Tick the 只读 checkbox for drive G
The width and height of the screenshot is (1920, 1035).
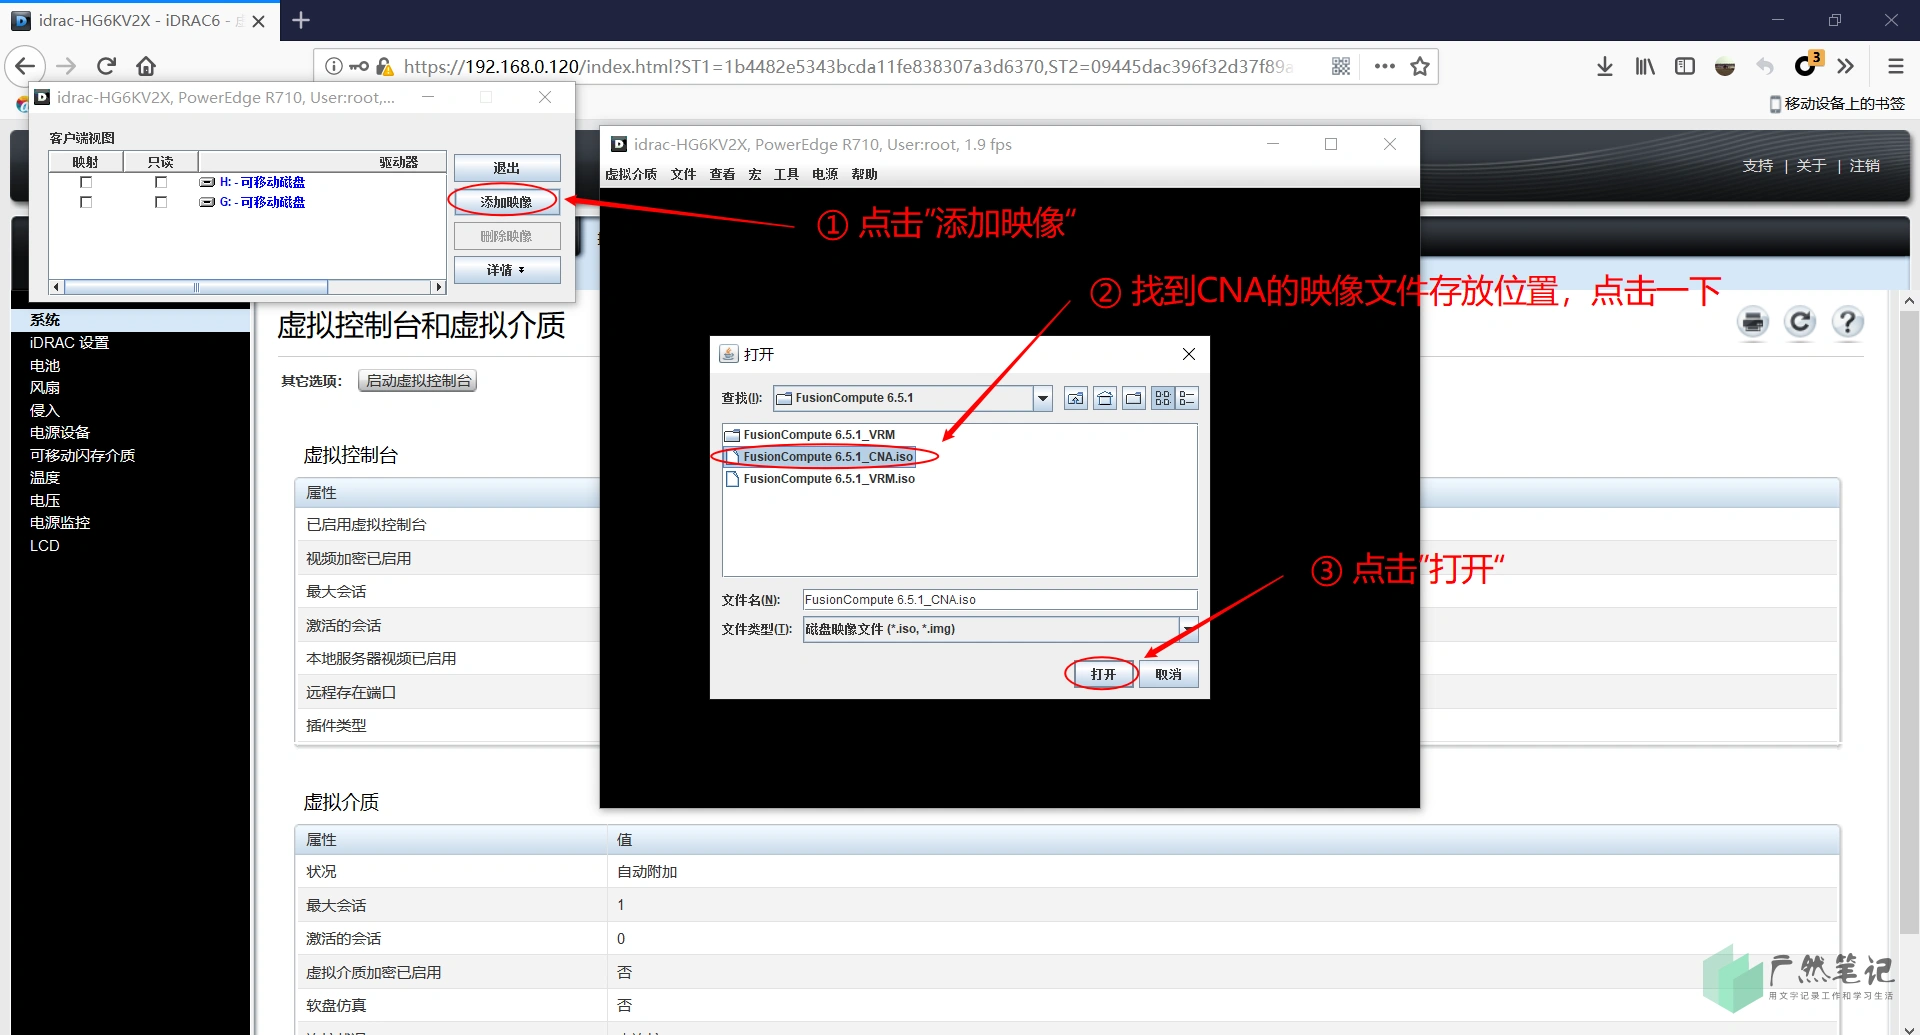[161, 202]
